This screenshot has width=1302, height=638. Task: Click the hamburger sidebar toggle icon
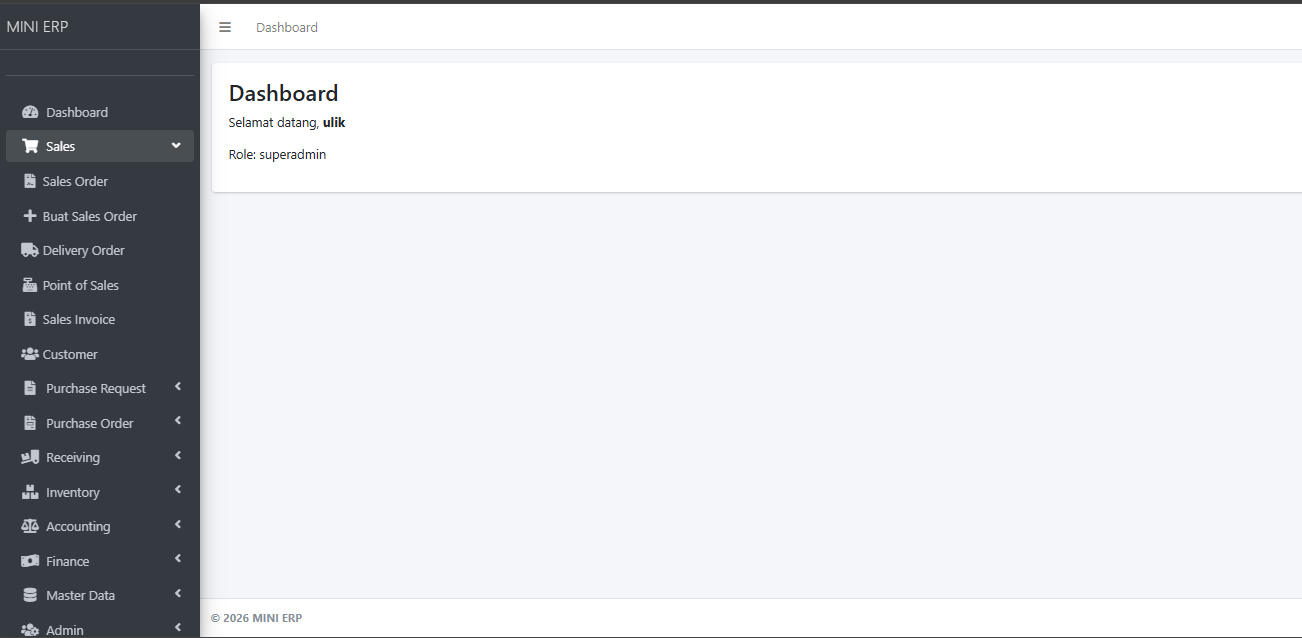(x=225, y=27)
